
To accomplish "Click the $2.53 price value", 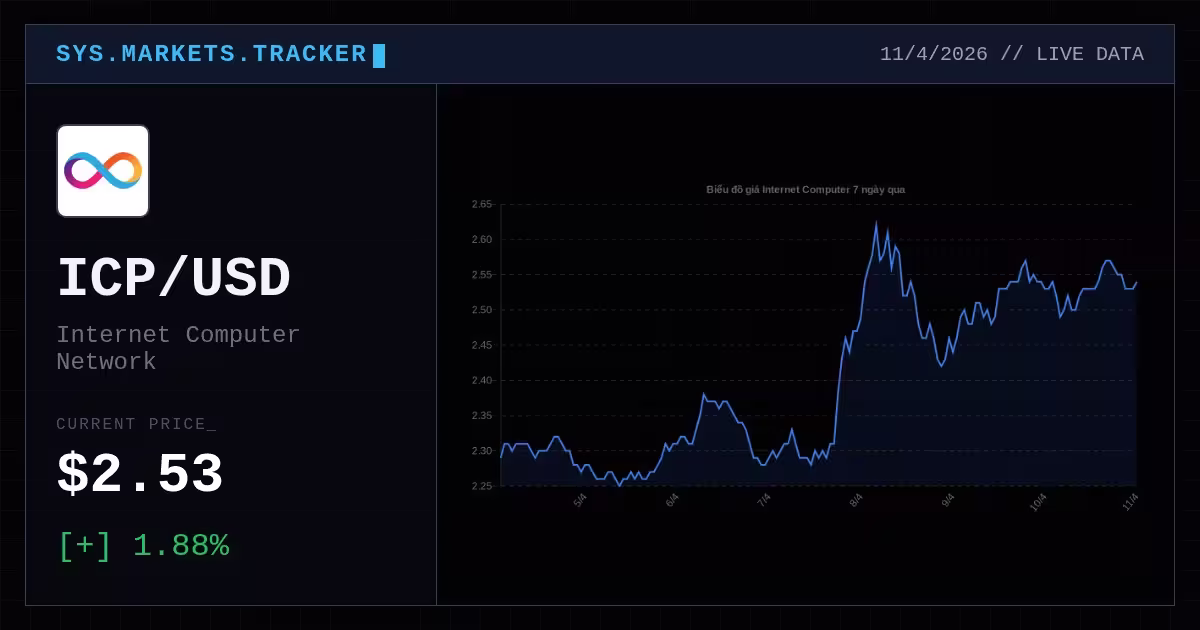I will [140, 475].
